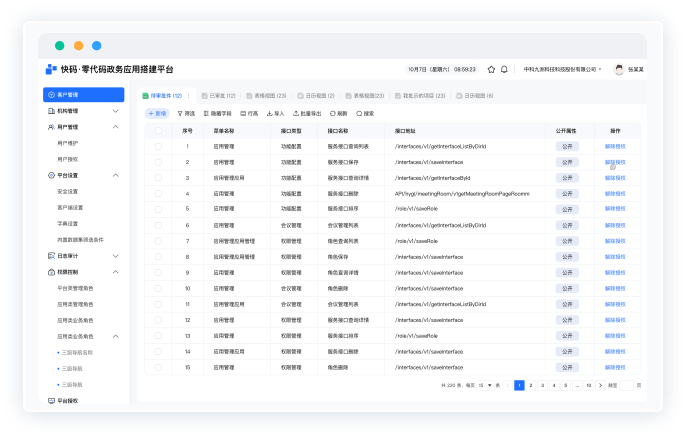Viewport: 686px width, 437px height.
Task: Check the checkbox for row 1
Action: pyautogui.click(x=157, y=146)
